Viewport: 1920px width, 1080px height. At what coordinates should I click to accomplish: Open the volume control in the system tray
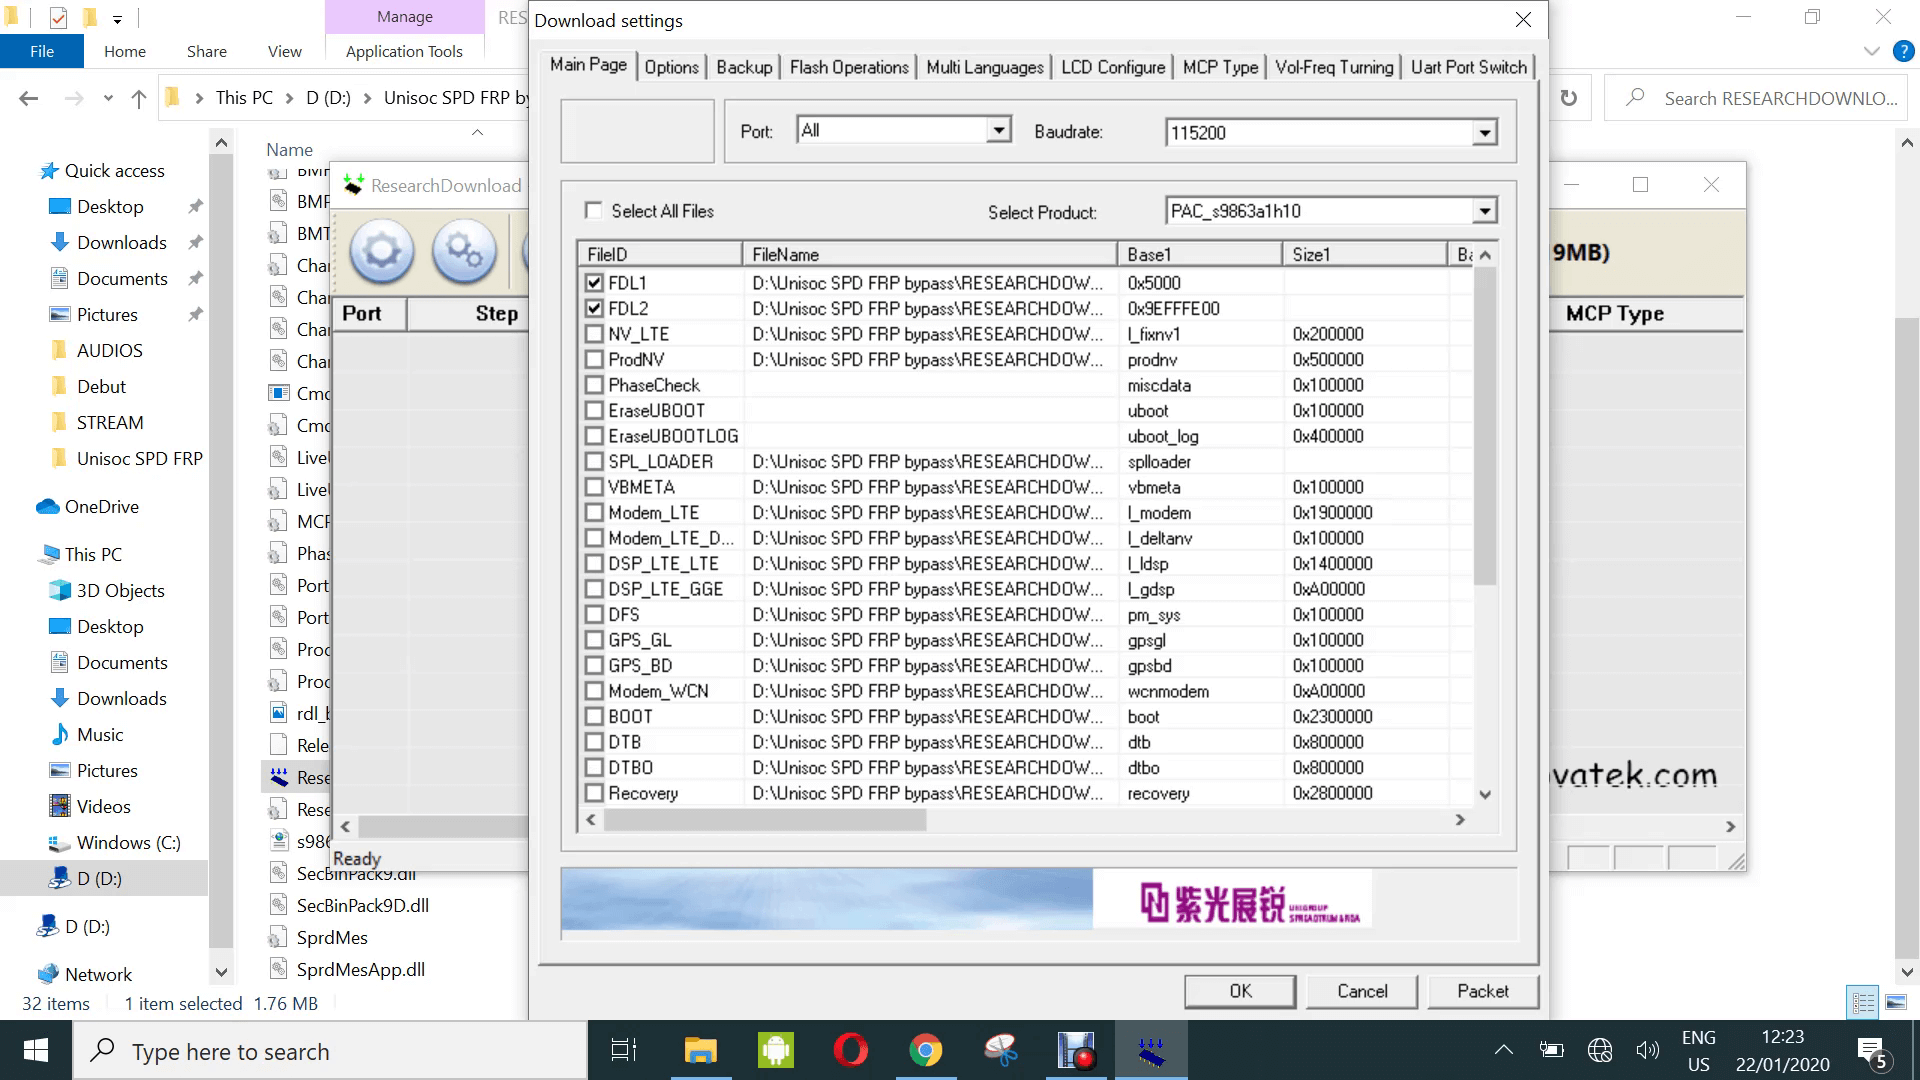tap(1647, 1050)
